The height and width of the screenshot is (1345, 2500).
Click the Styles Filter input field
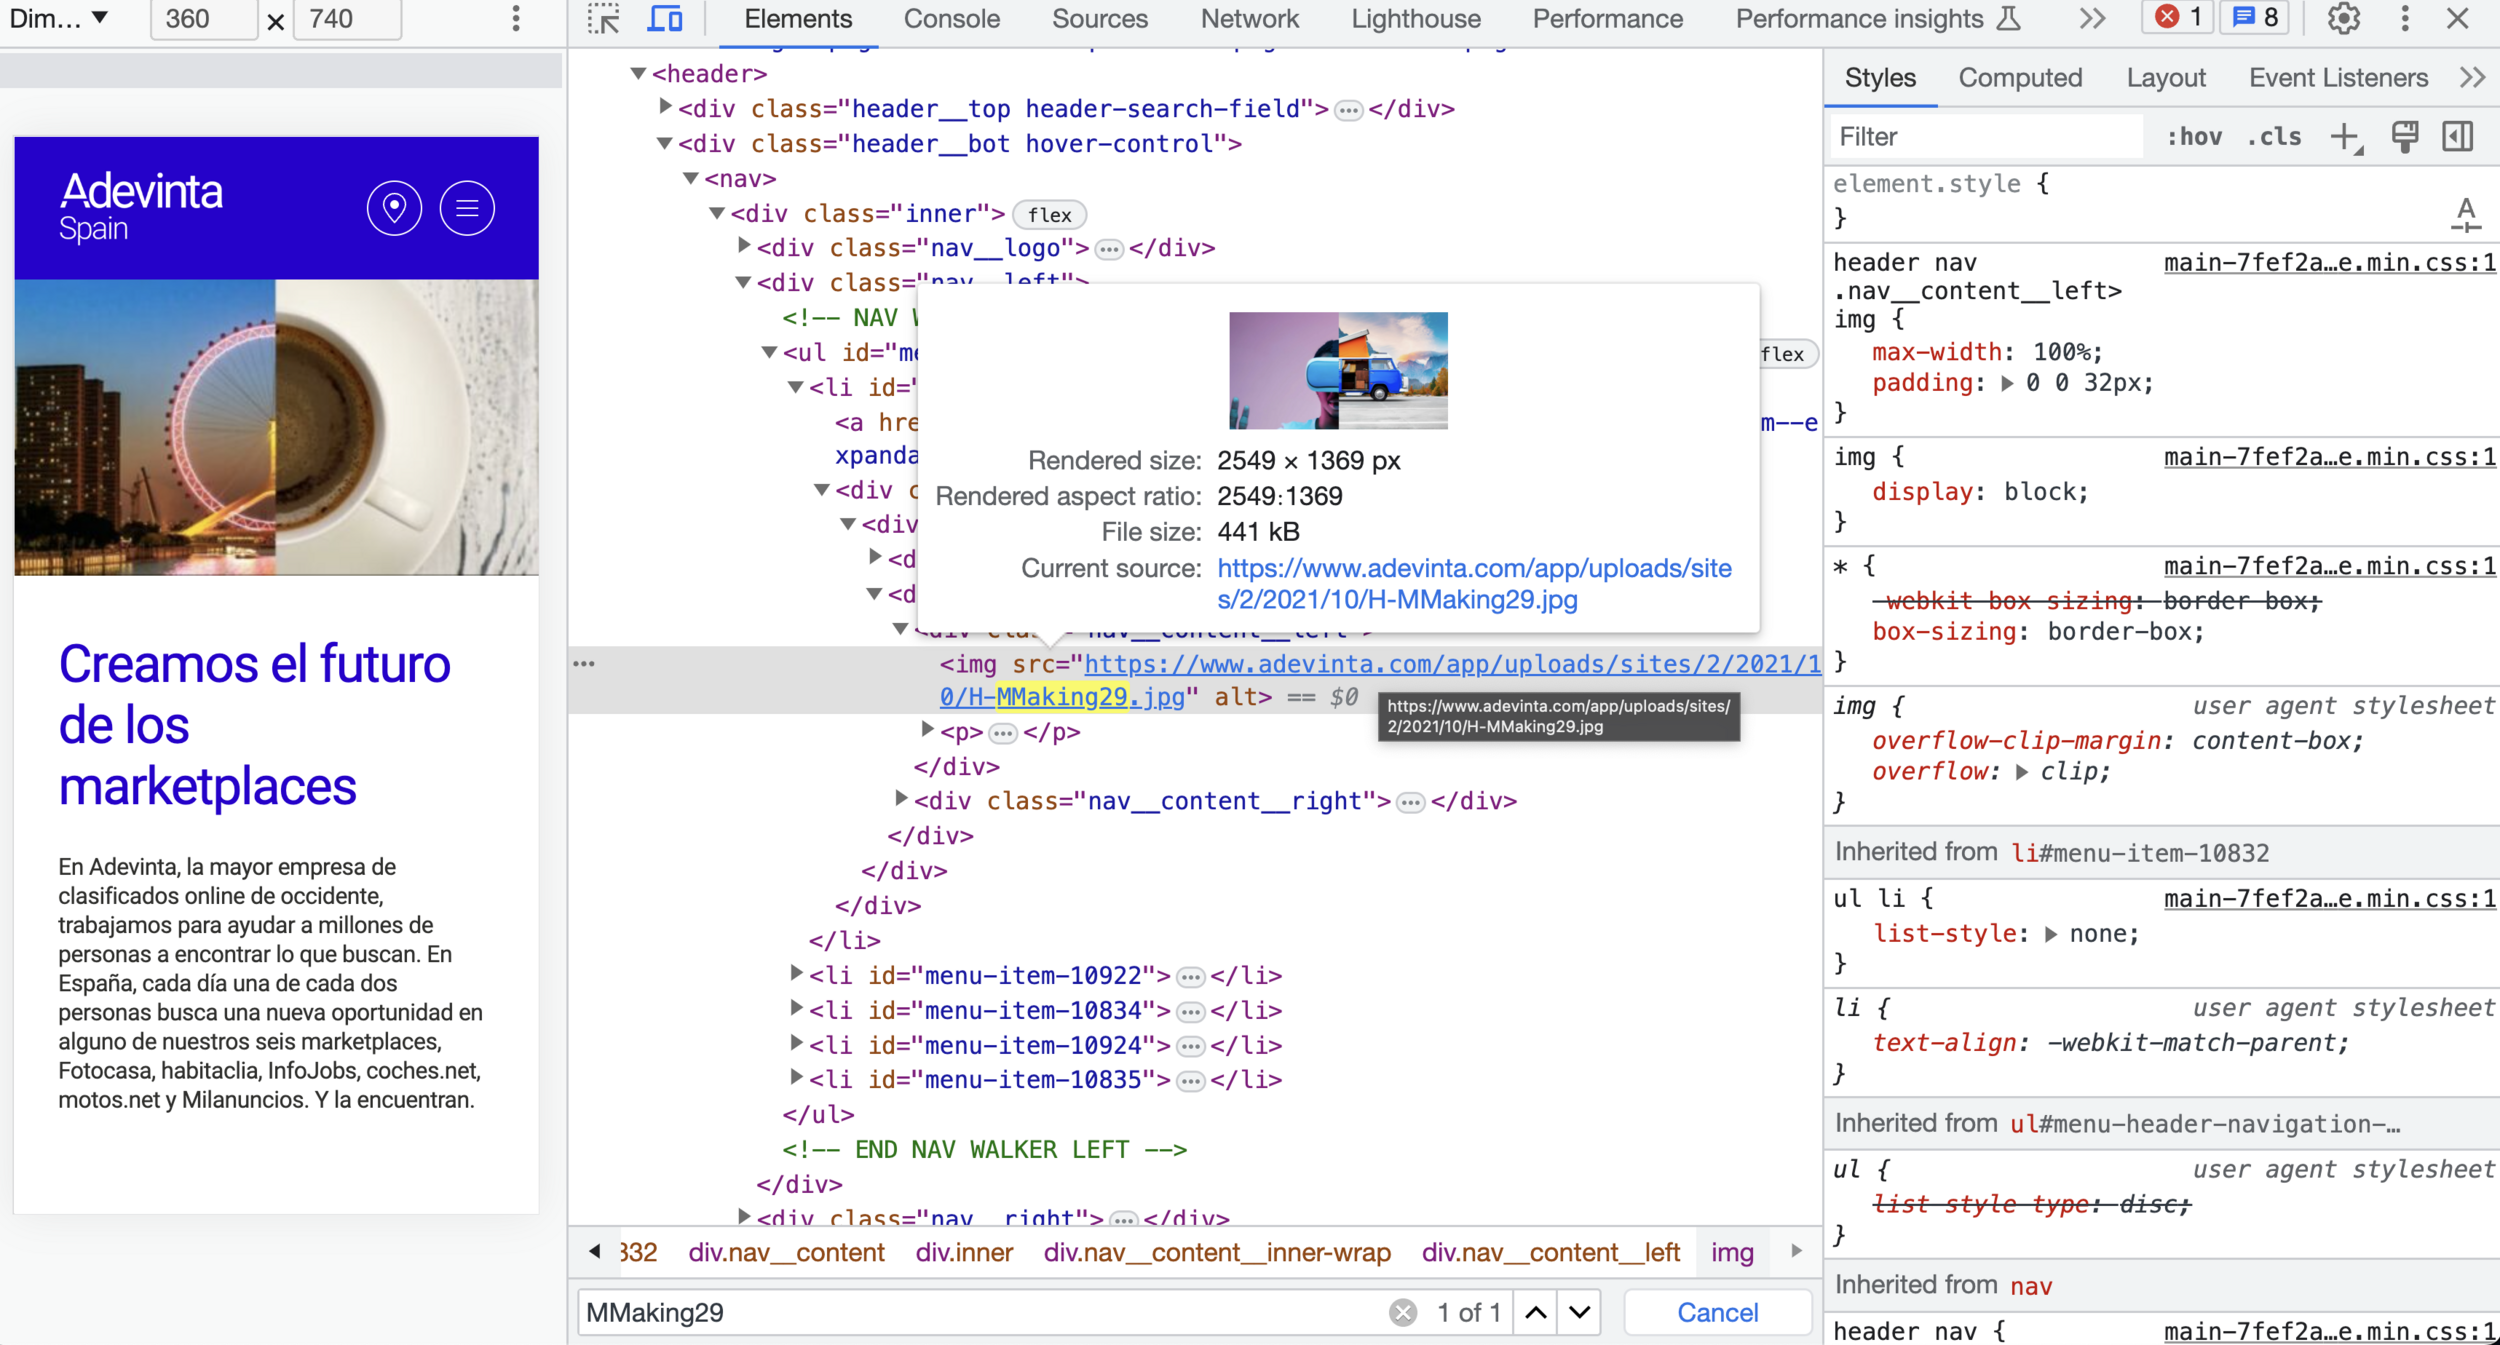click(1985, 137)
